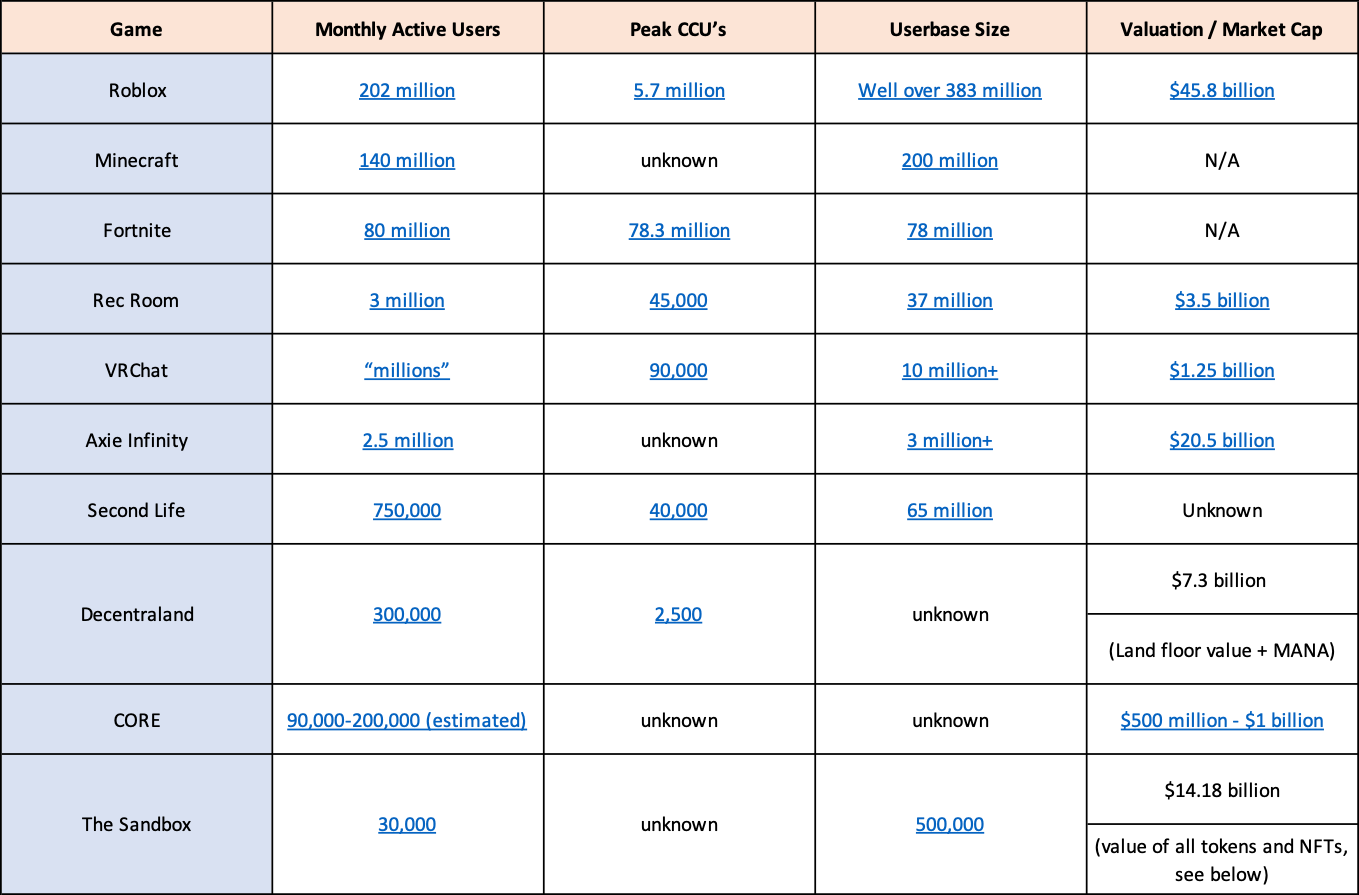The image size is (1359, 895).
Task: Follow the 500,000 userbase link
Action: pyautogui.click(x=950, y=824)
